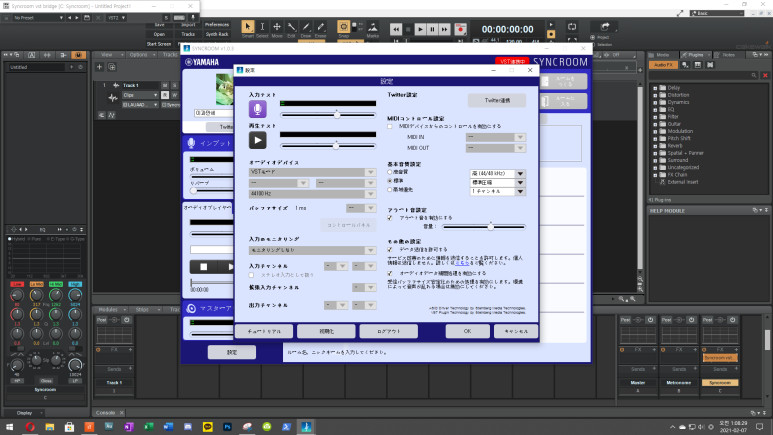Open the buffer size dropdown

tap(361, 208)
